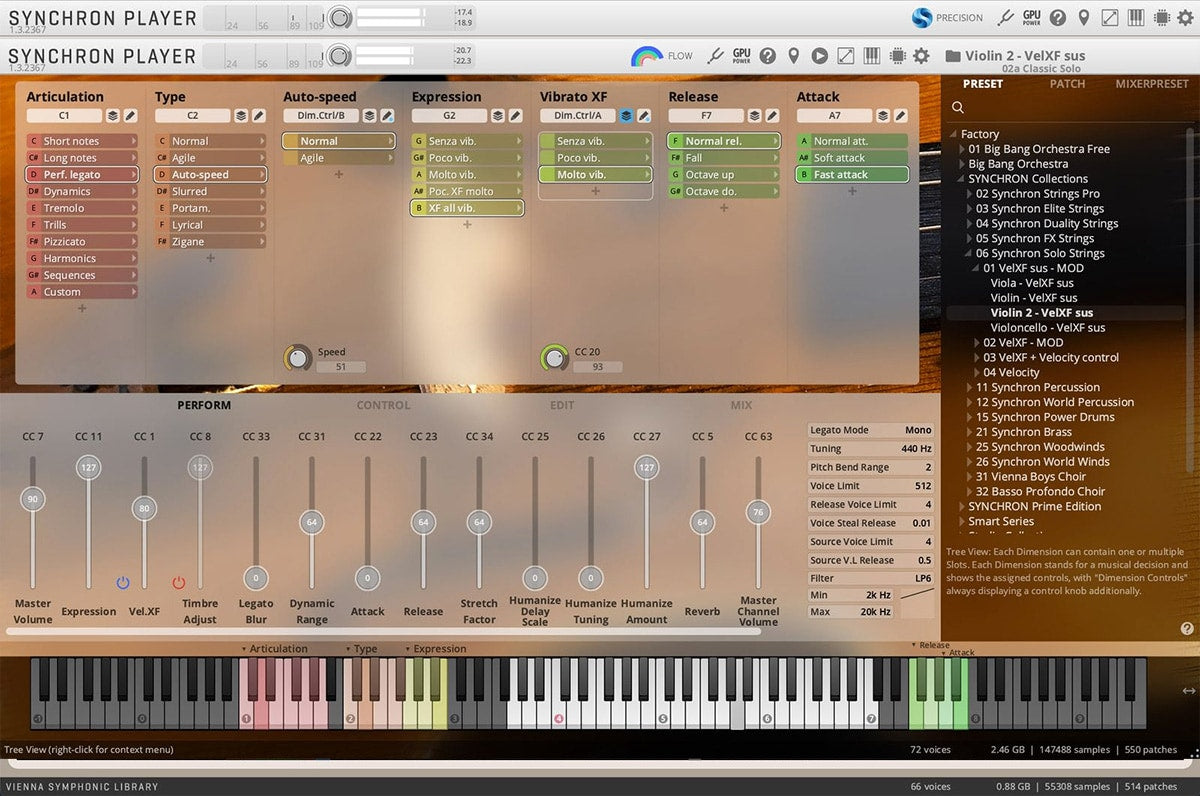Click the tuning fork icon in the back Precision window
The width and height of the screenshot is (1200, 796).
click(x=1006, y=18)
